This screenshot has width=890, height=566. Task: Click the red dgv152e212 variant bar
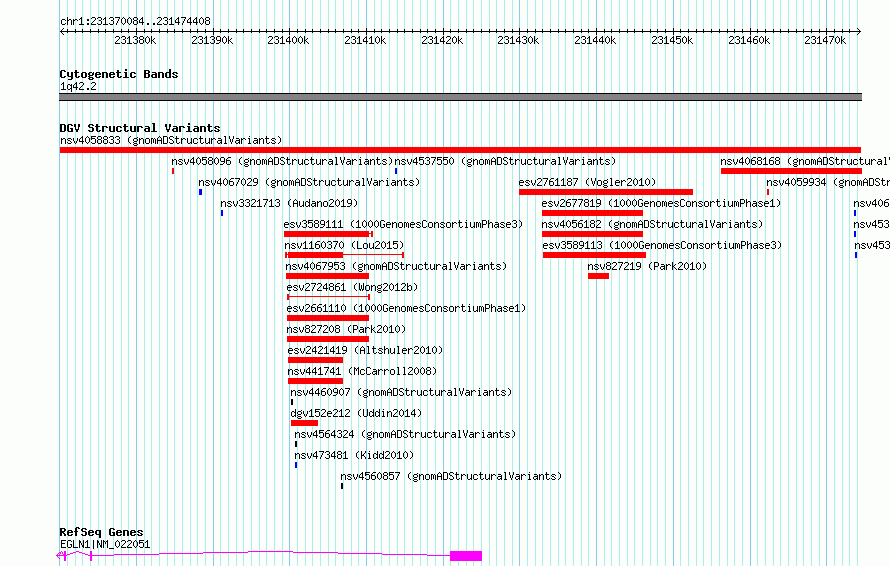pos(304,423)
